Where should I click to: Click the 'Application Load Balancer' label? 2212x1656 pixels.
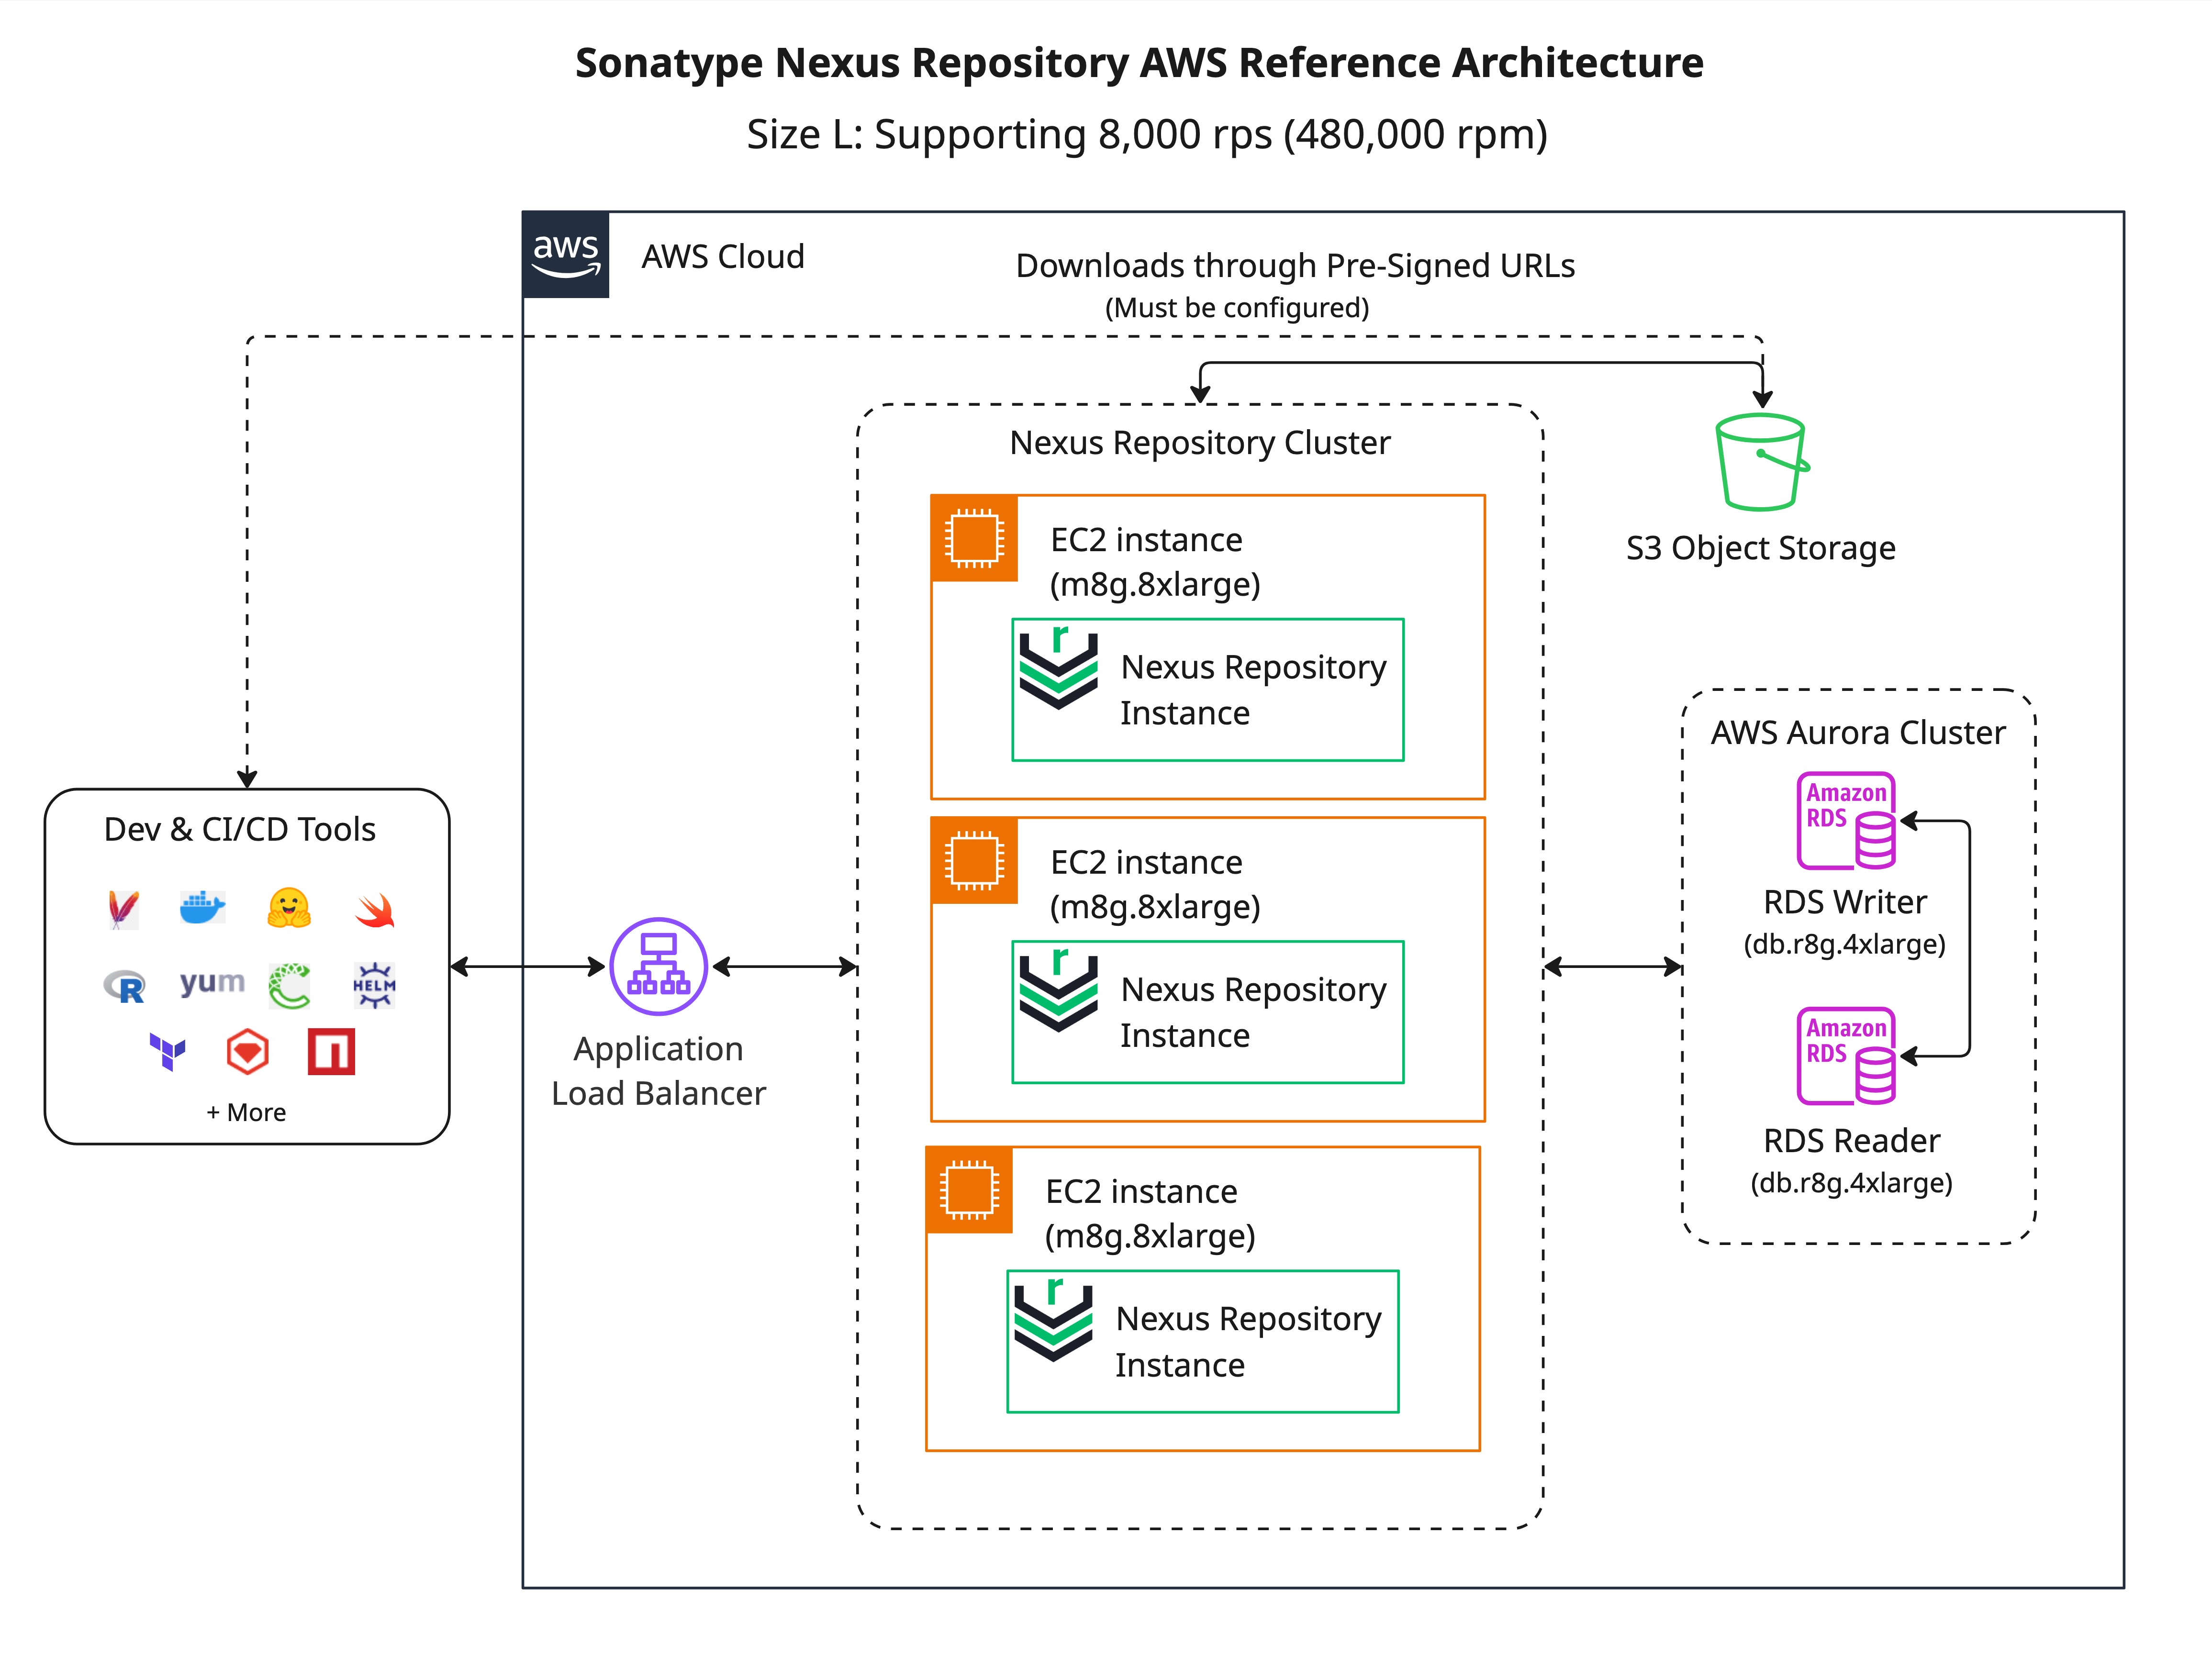pos(658,1071)
